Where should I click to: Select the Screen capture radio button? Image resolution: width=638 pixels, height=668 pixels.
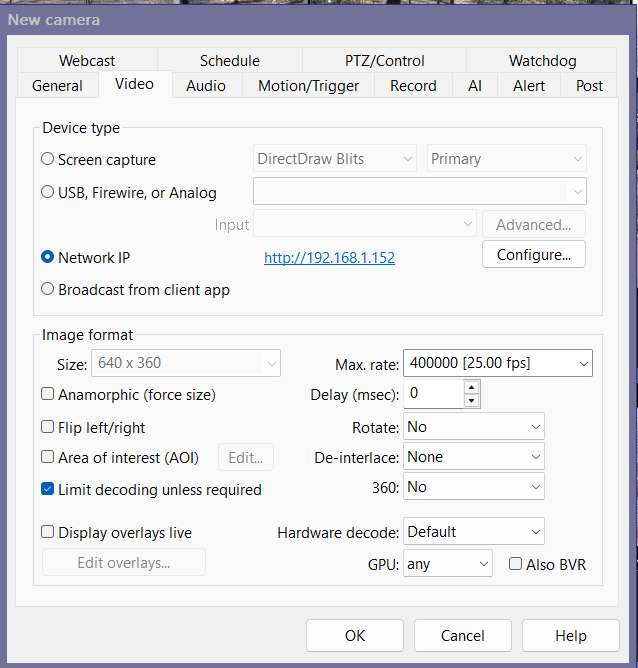tap(48, 159)
